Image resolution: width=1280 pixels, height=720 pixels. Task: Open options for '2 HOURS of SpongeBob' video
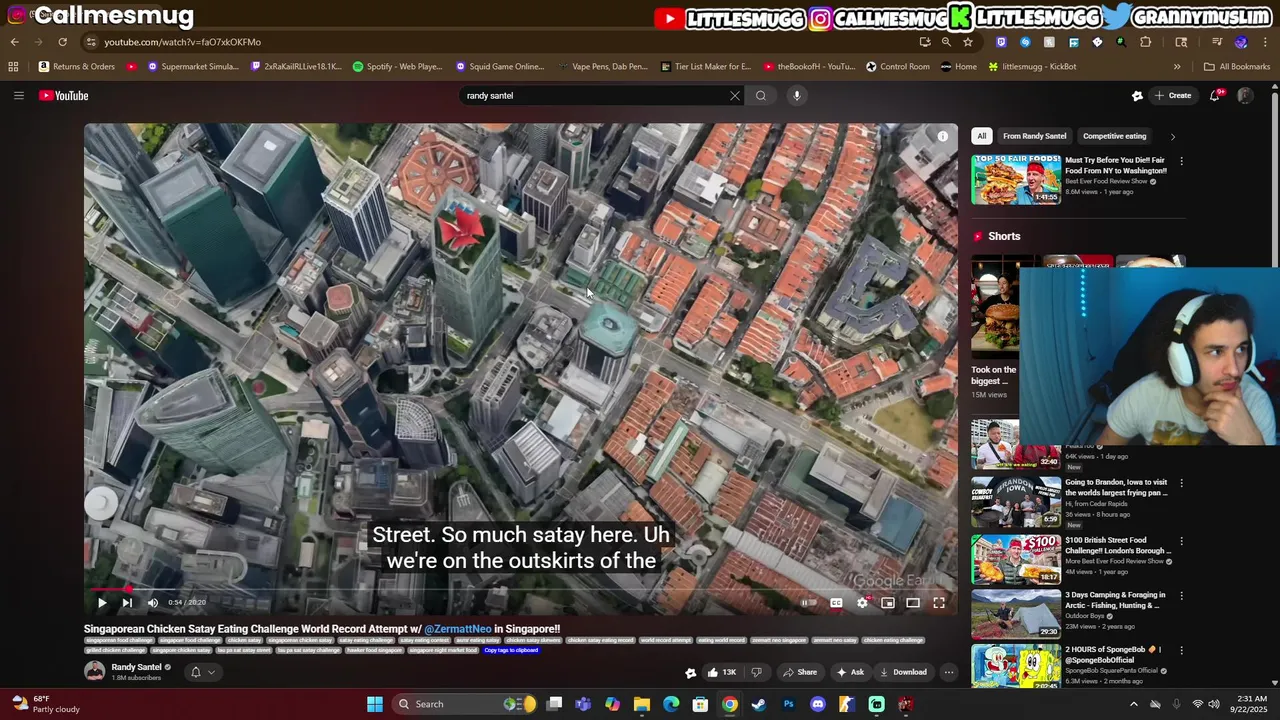tap(1181, 650)
